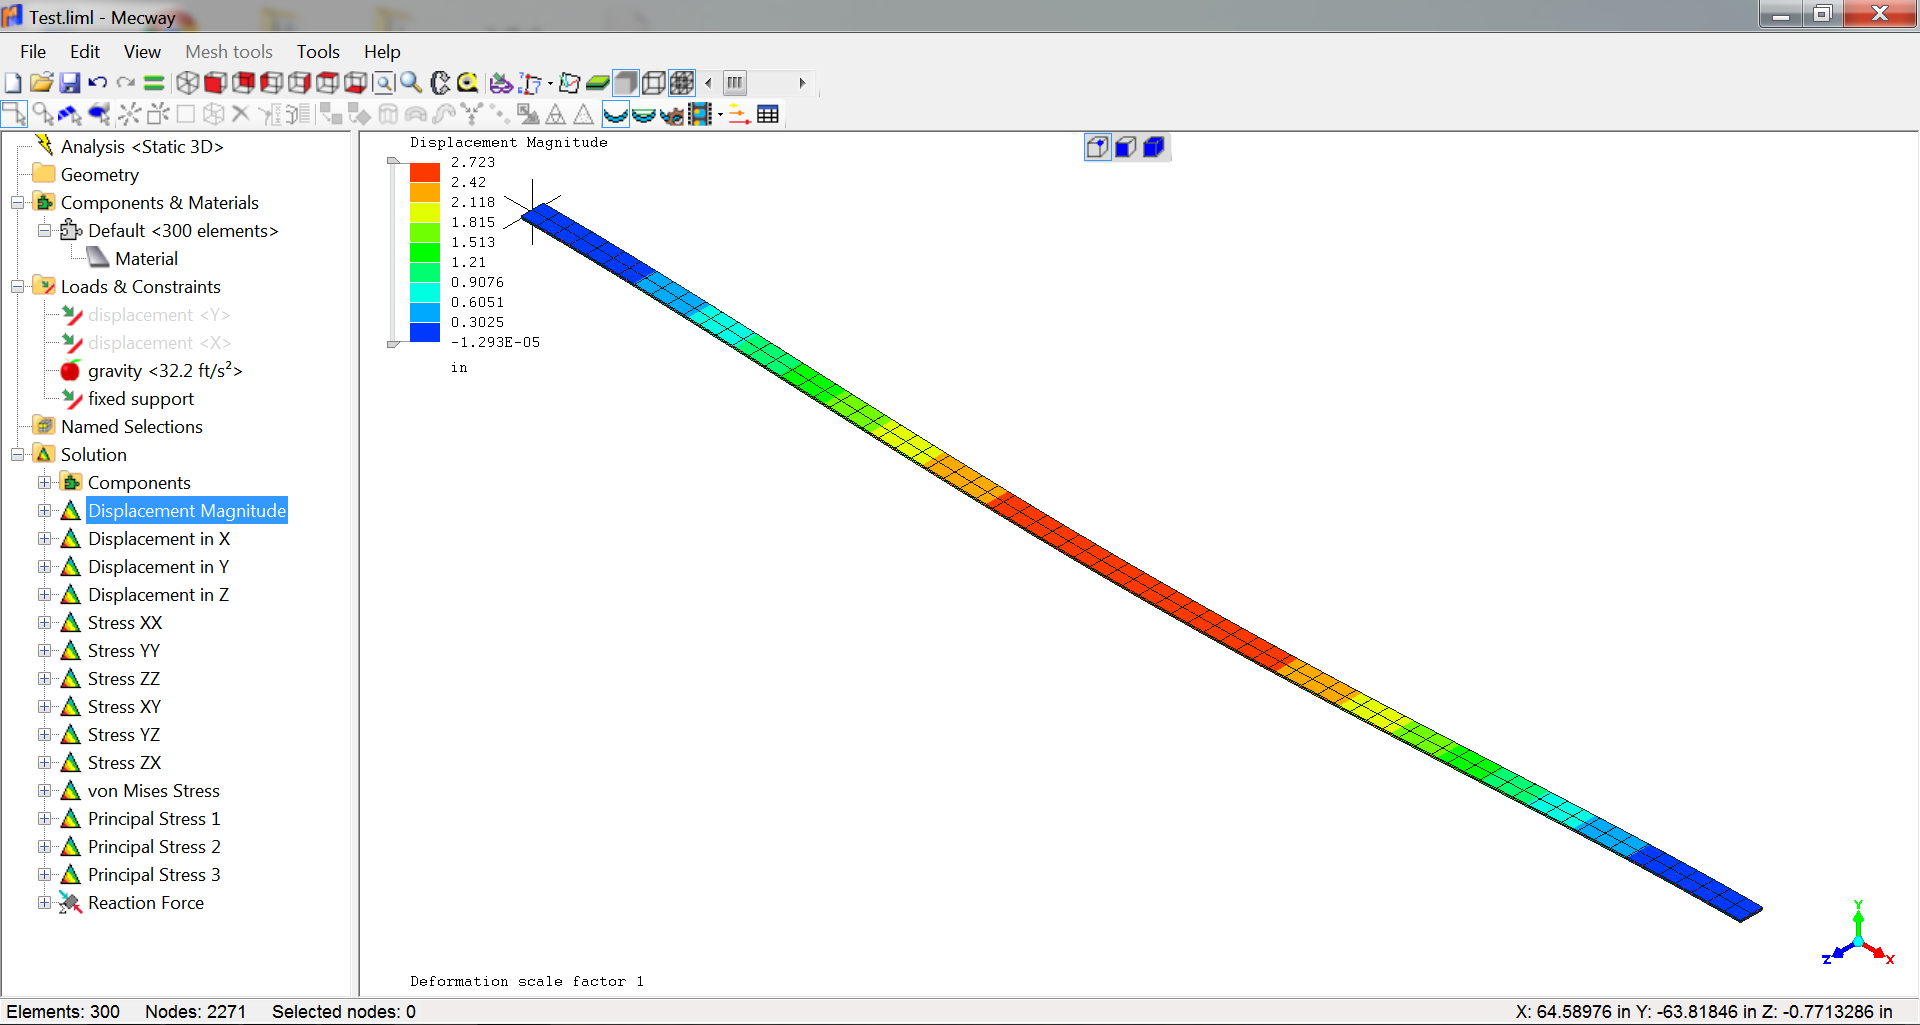The width and height of the screenshot is (1920, 1025).
Task: Open a file using the folder icon
Action: click(x=41, y=83)
